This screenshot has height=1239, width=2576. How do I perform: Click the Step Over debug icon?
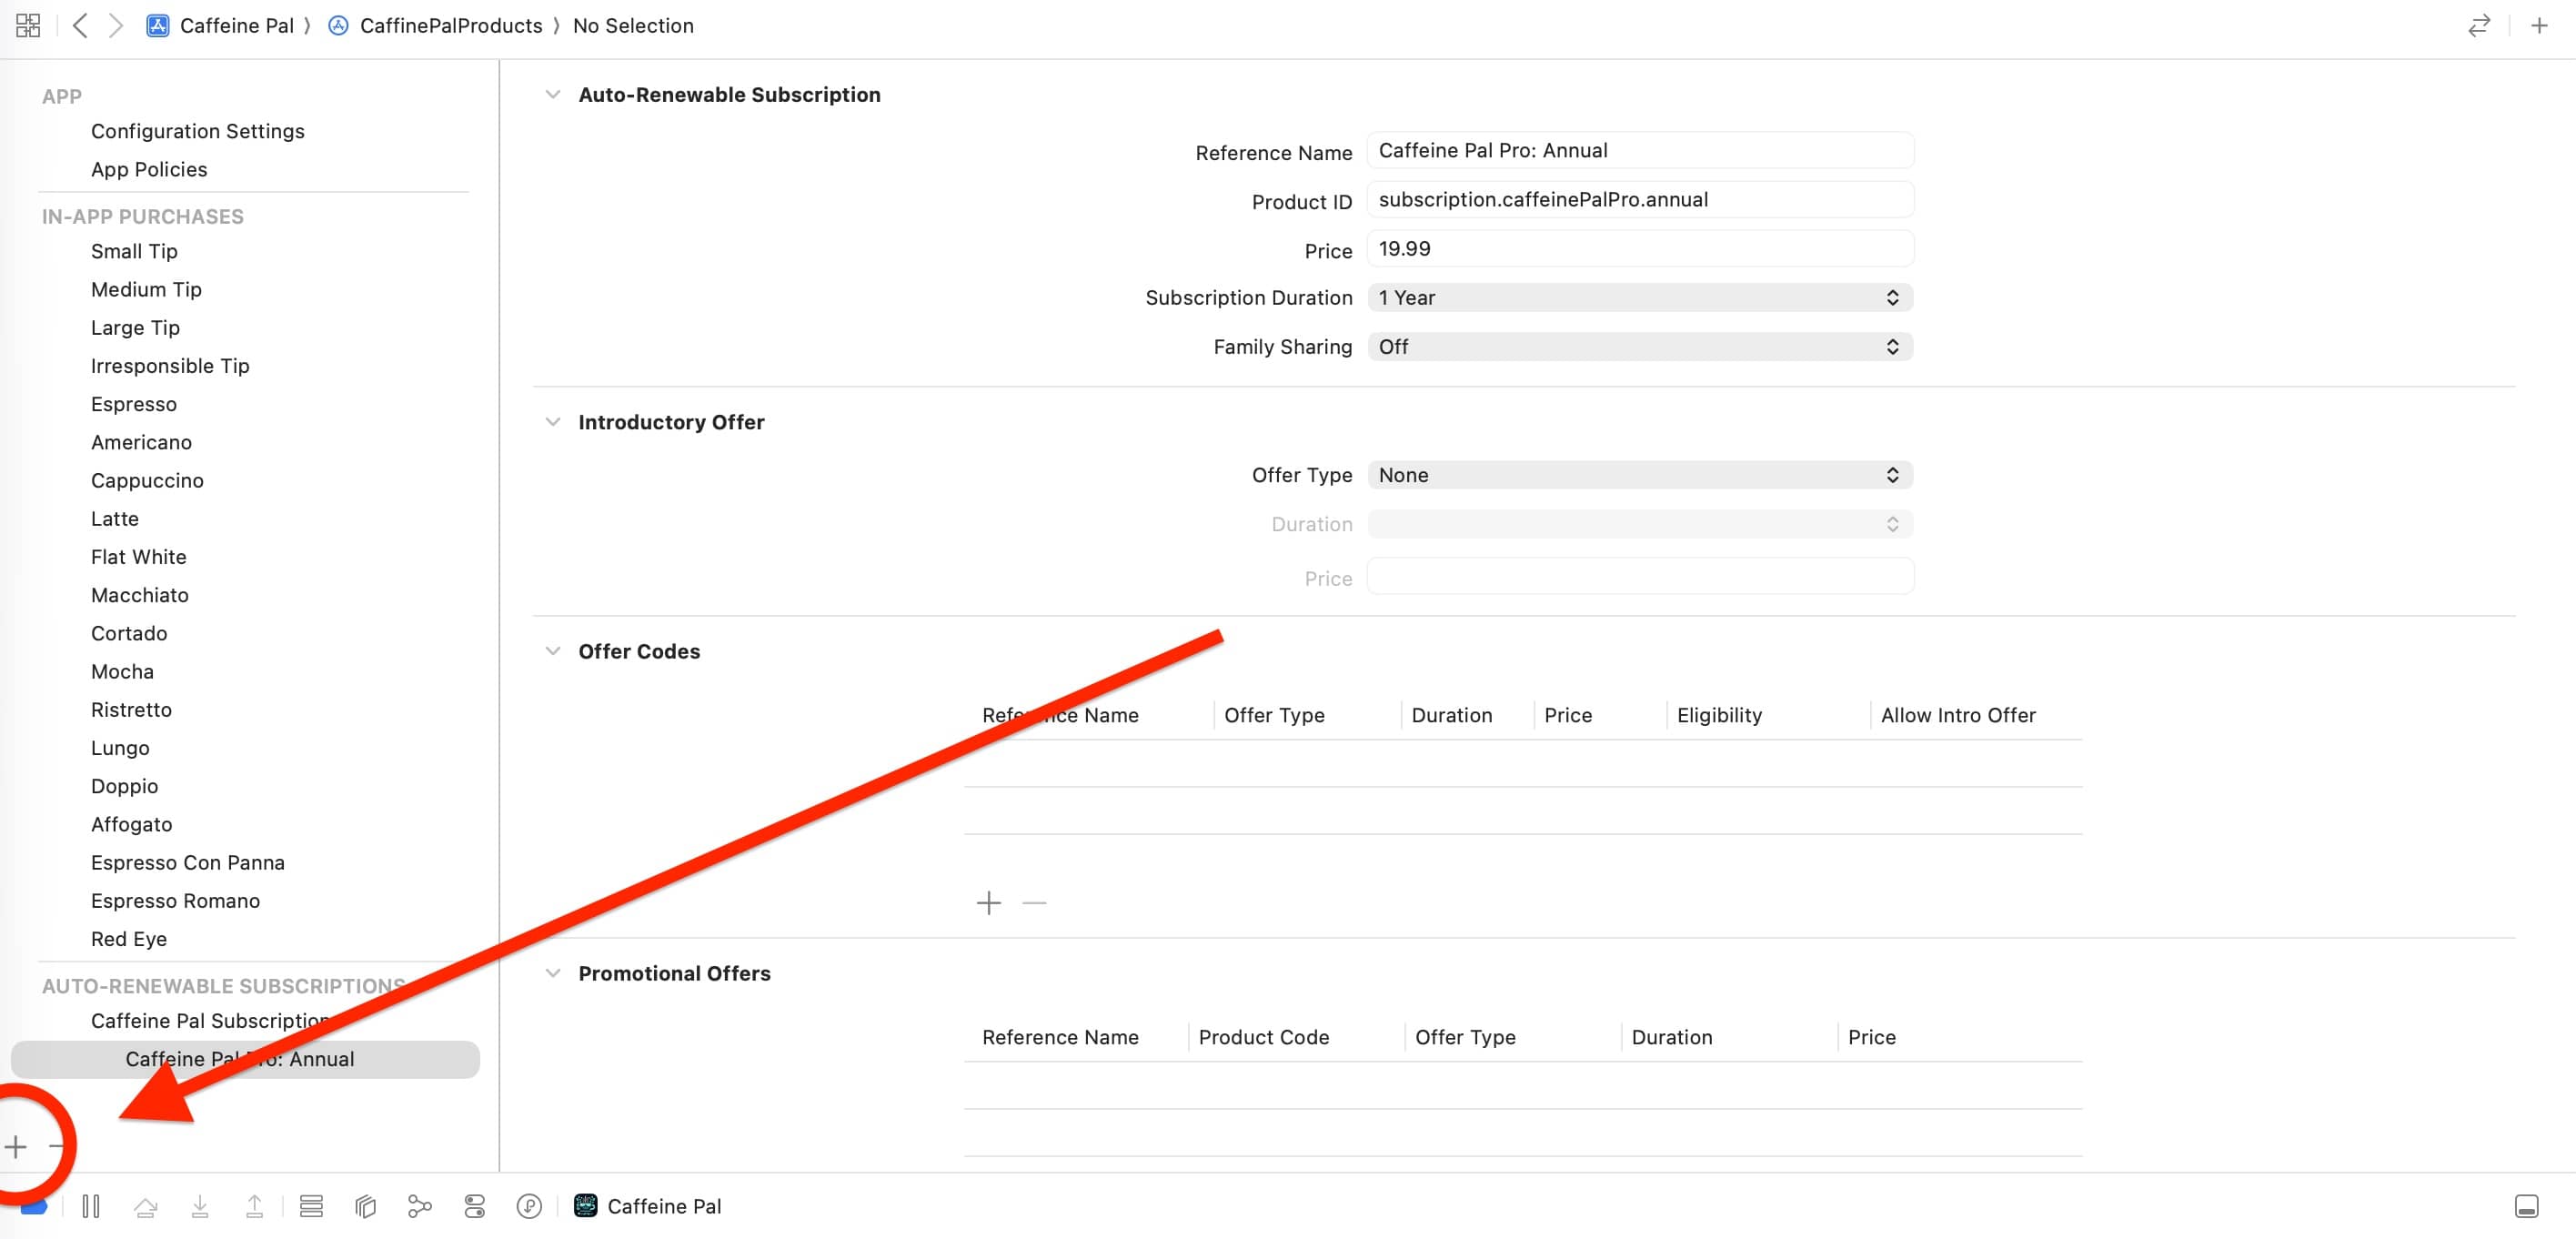coord(146,1206)
